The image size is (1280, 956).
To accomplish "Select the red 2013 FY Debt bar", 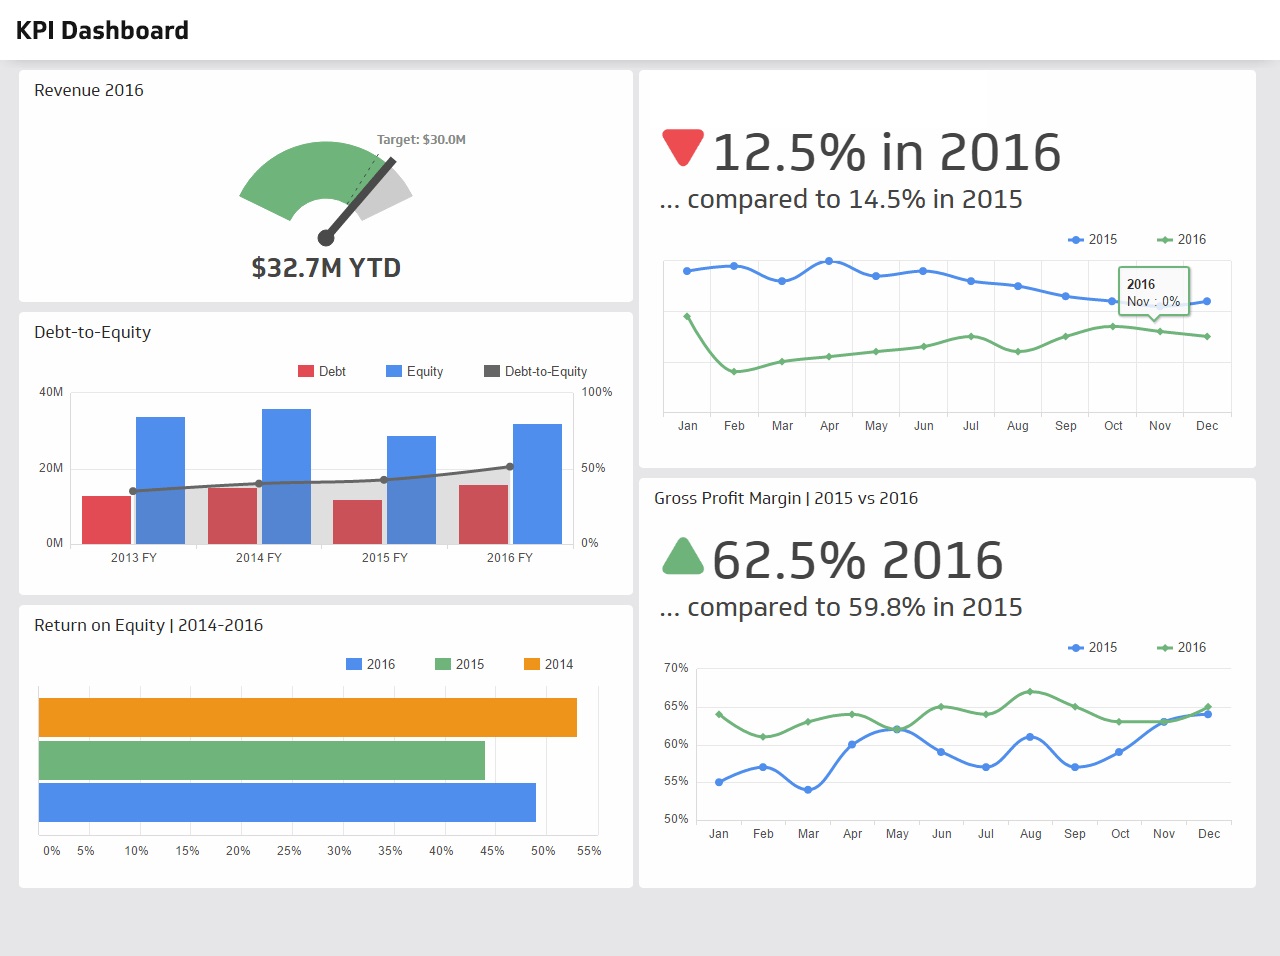I will [106, 520].
